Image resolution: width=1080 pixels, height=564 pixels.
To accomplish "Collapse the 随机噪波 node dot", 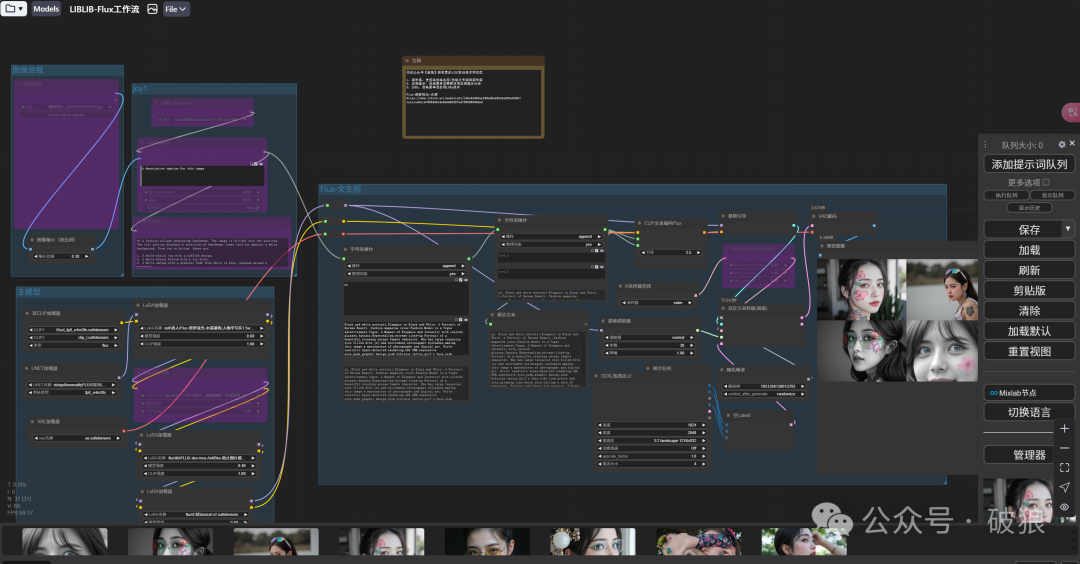I will click(722, 370).
